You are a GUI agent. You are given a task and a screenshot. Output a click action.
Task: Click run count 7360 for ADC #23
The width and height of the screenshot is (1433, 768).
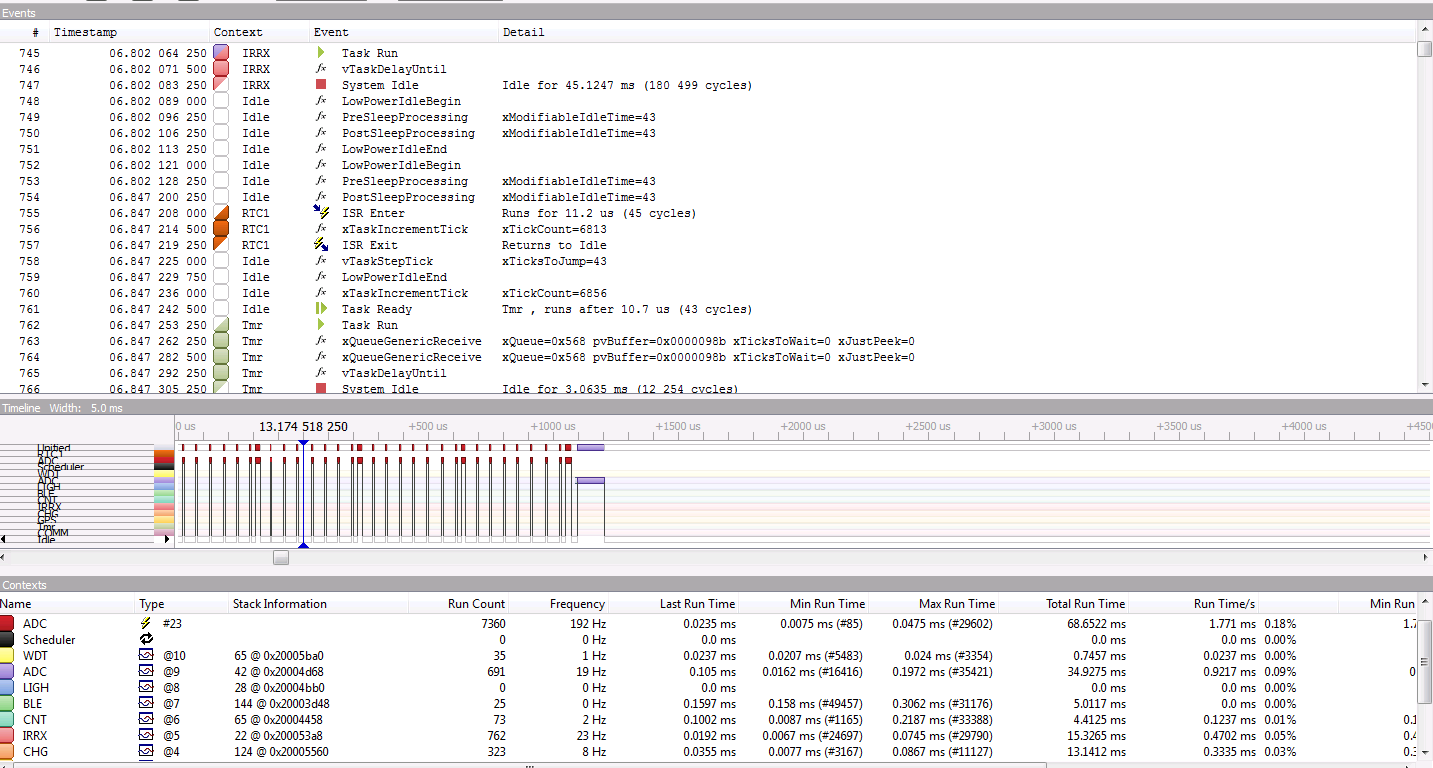(493, 623)
